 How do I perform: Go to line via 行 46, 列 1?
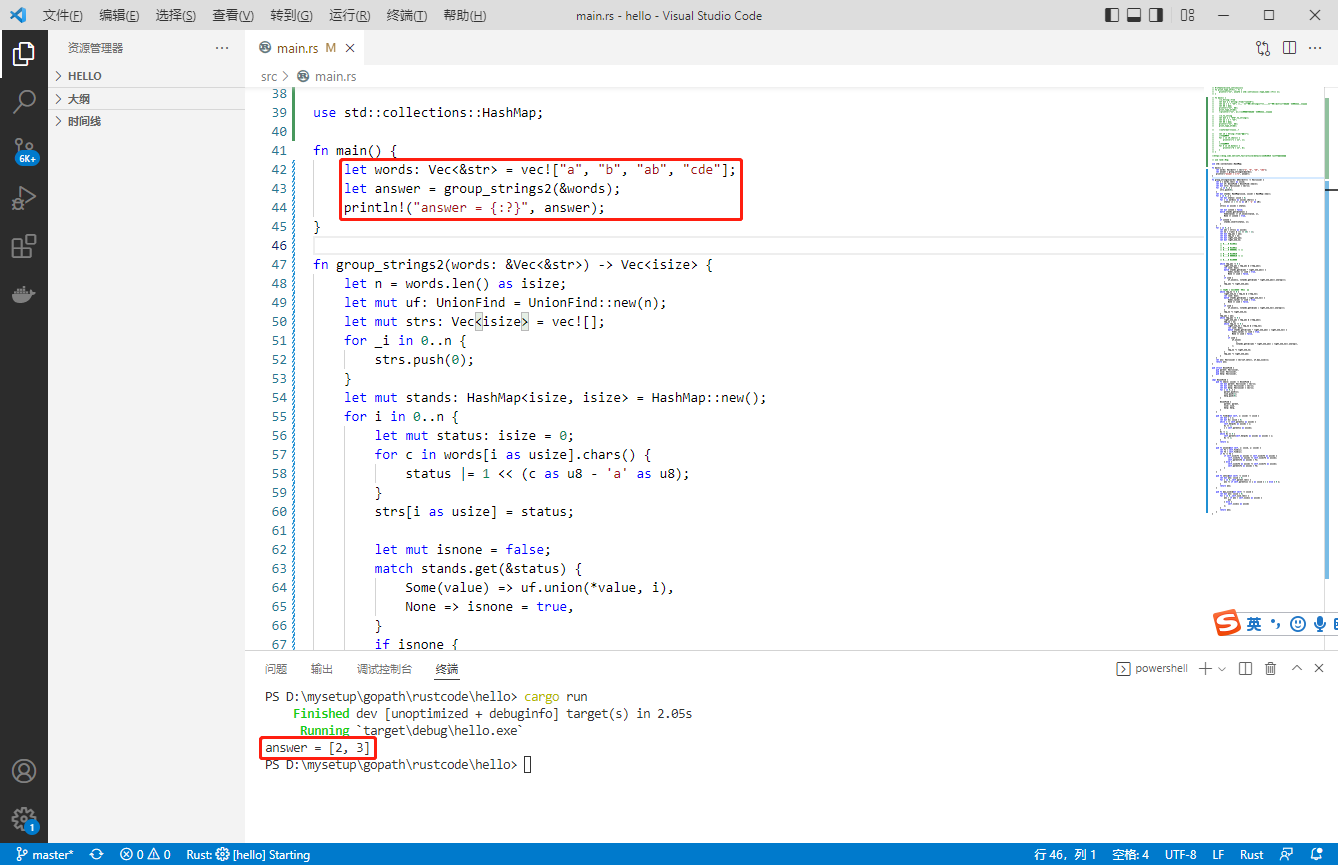click(1066, 855)
